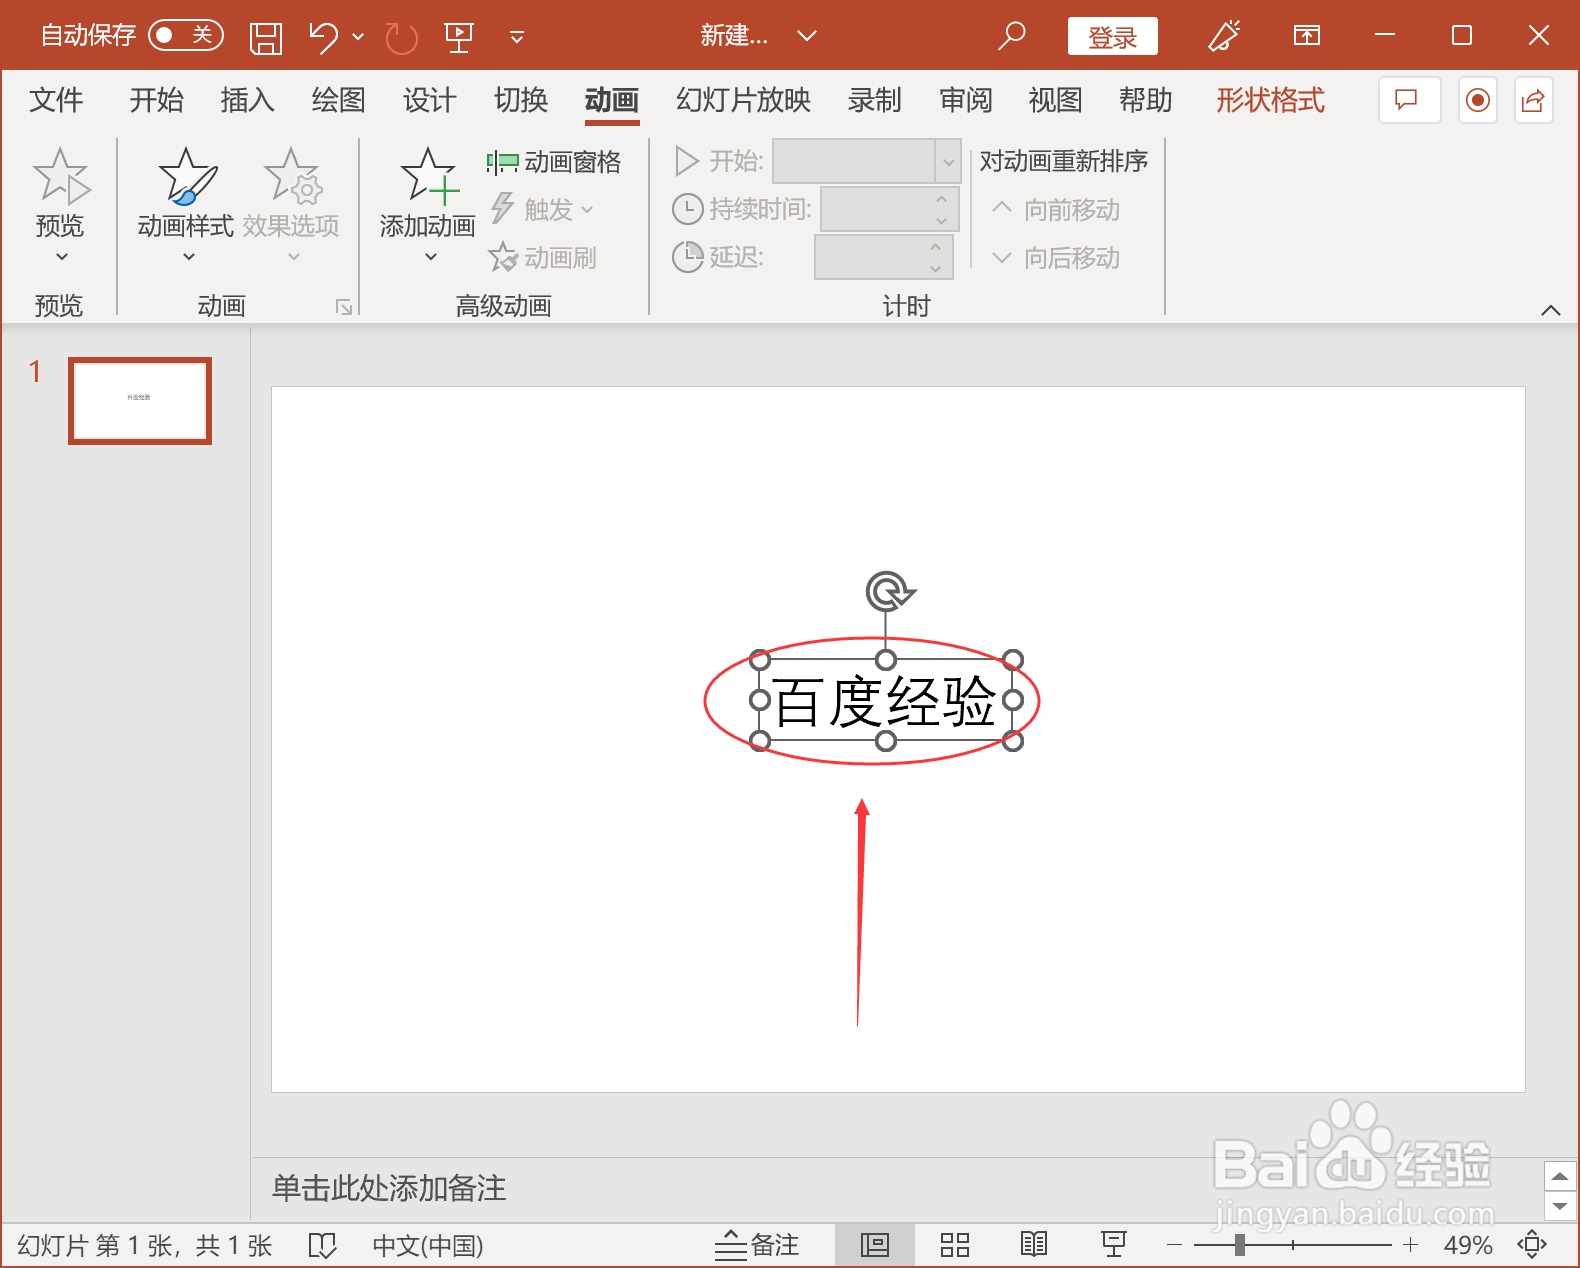The image size is (1580, 1268).
Task: Open the 动画样式 gallery
Action: coord(187,205)
